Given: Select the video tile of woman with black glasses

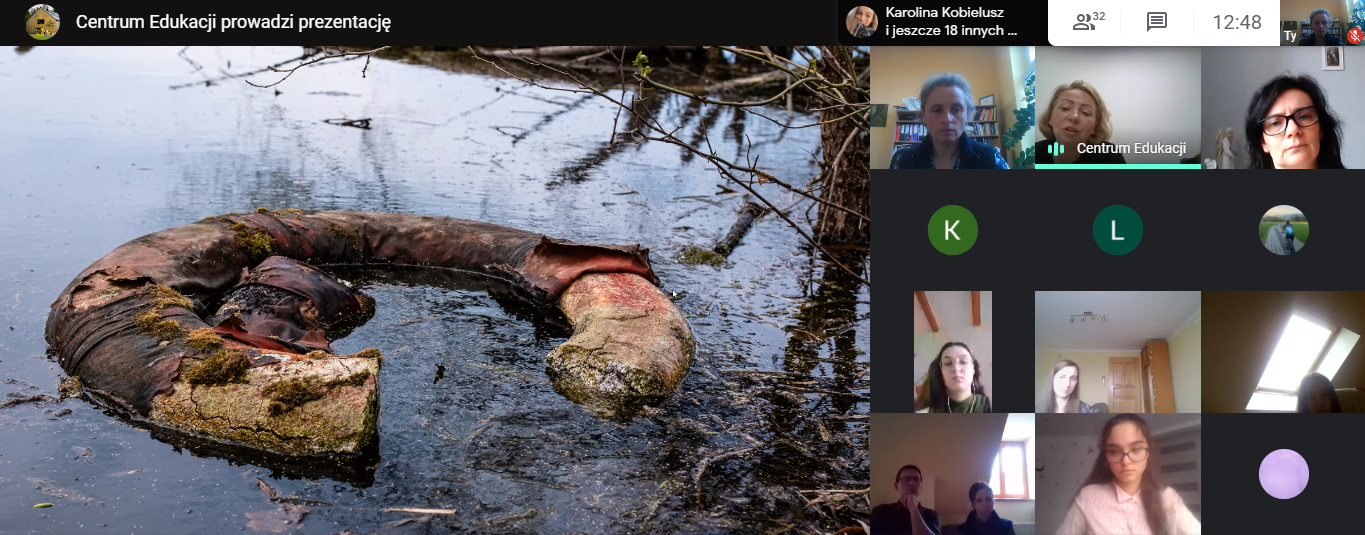Looking at the screenshot, I should [x=1283, y=108].
